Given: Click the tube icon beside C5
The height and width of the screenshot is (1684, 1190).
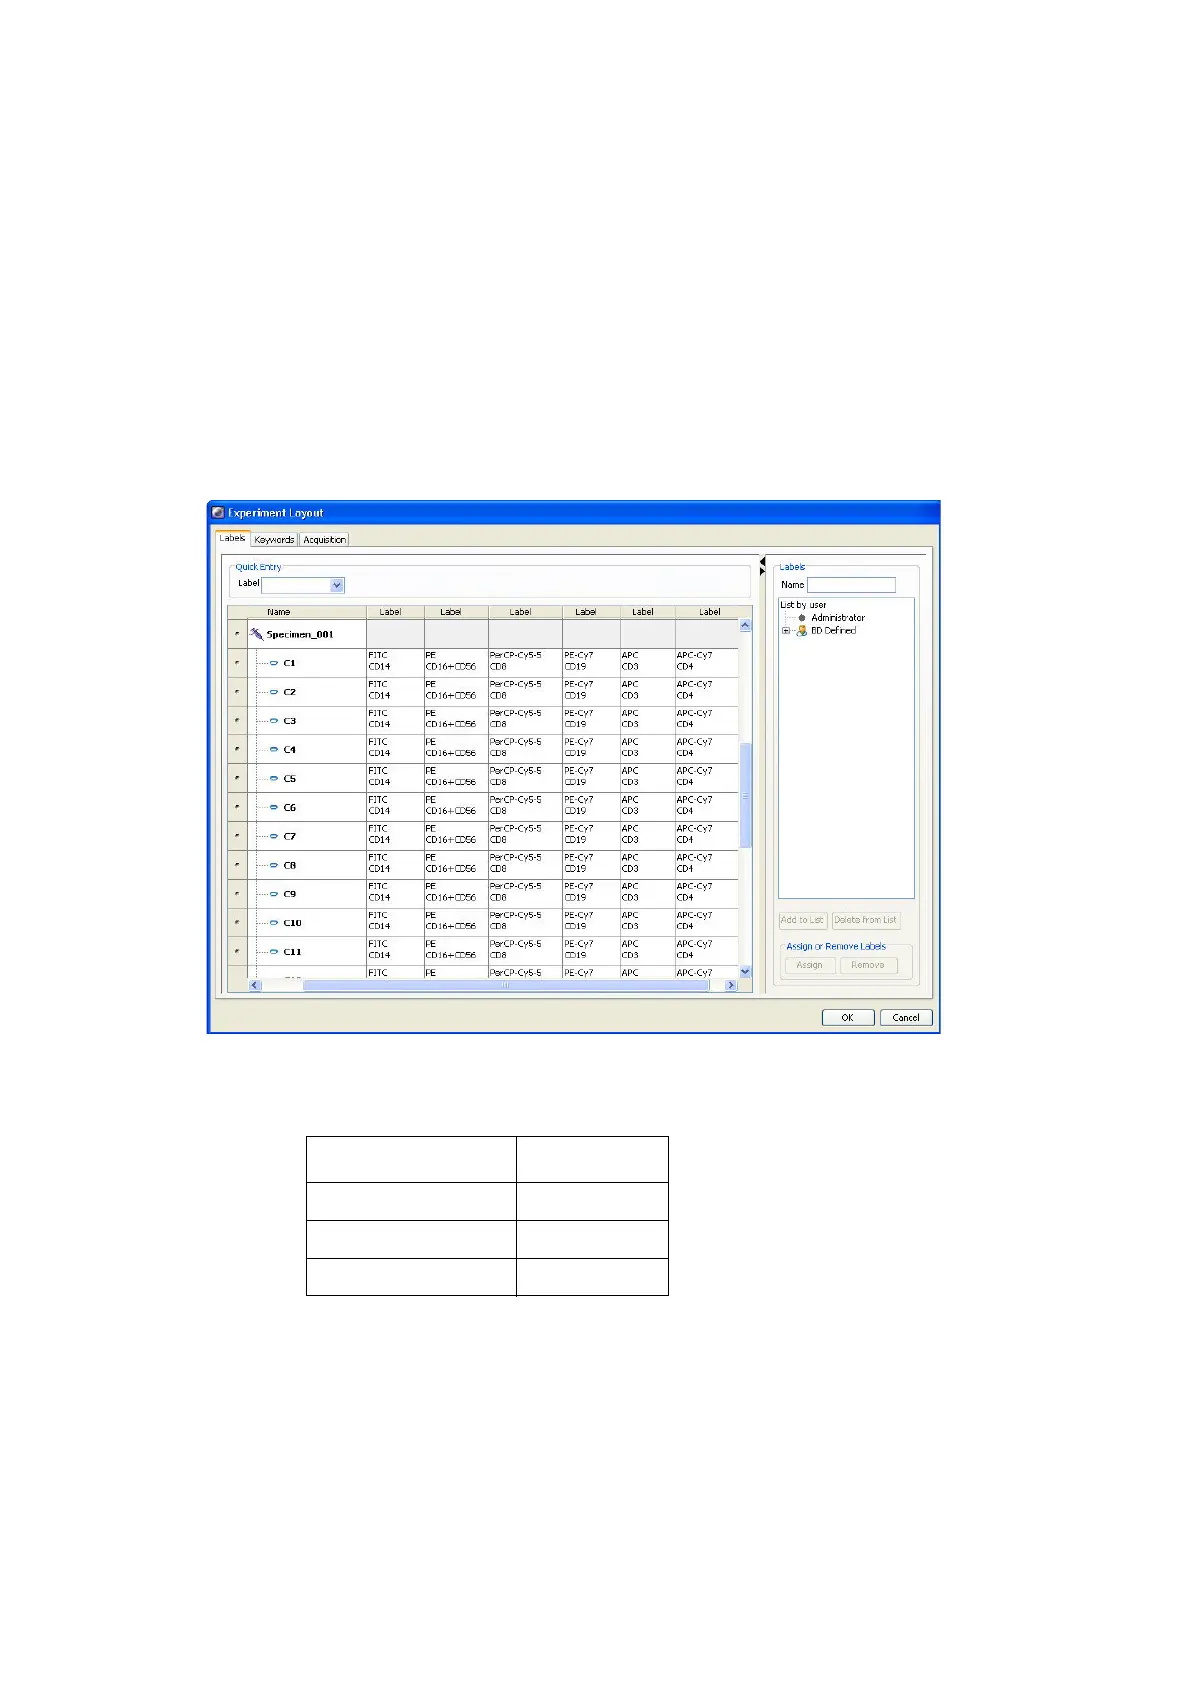Looking at the screenshot, I should 274,778.
